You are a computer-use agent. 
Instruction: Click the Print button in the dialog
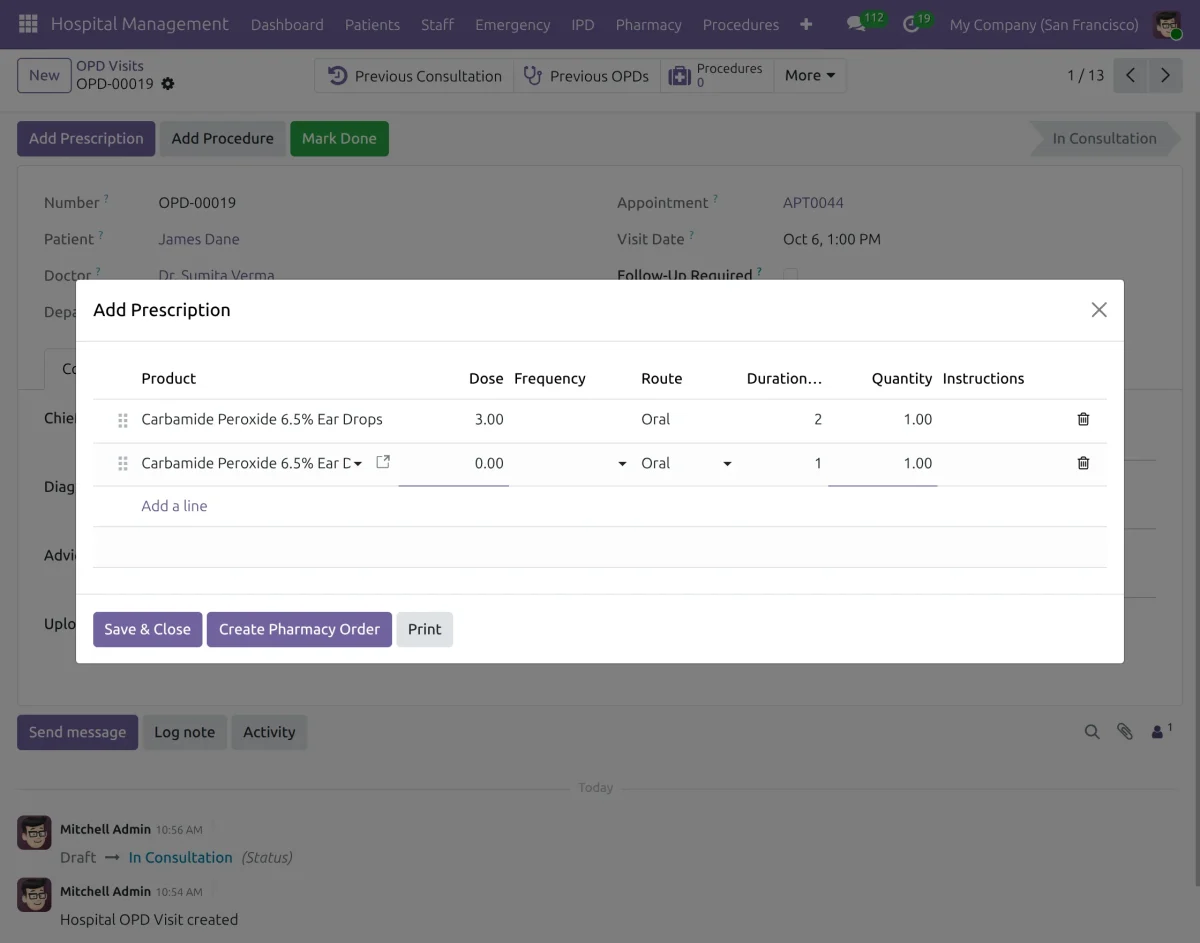424,629
